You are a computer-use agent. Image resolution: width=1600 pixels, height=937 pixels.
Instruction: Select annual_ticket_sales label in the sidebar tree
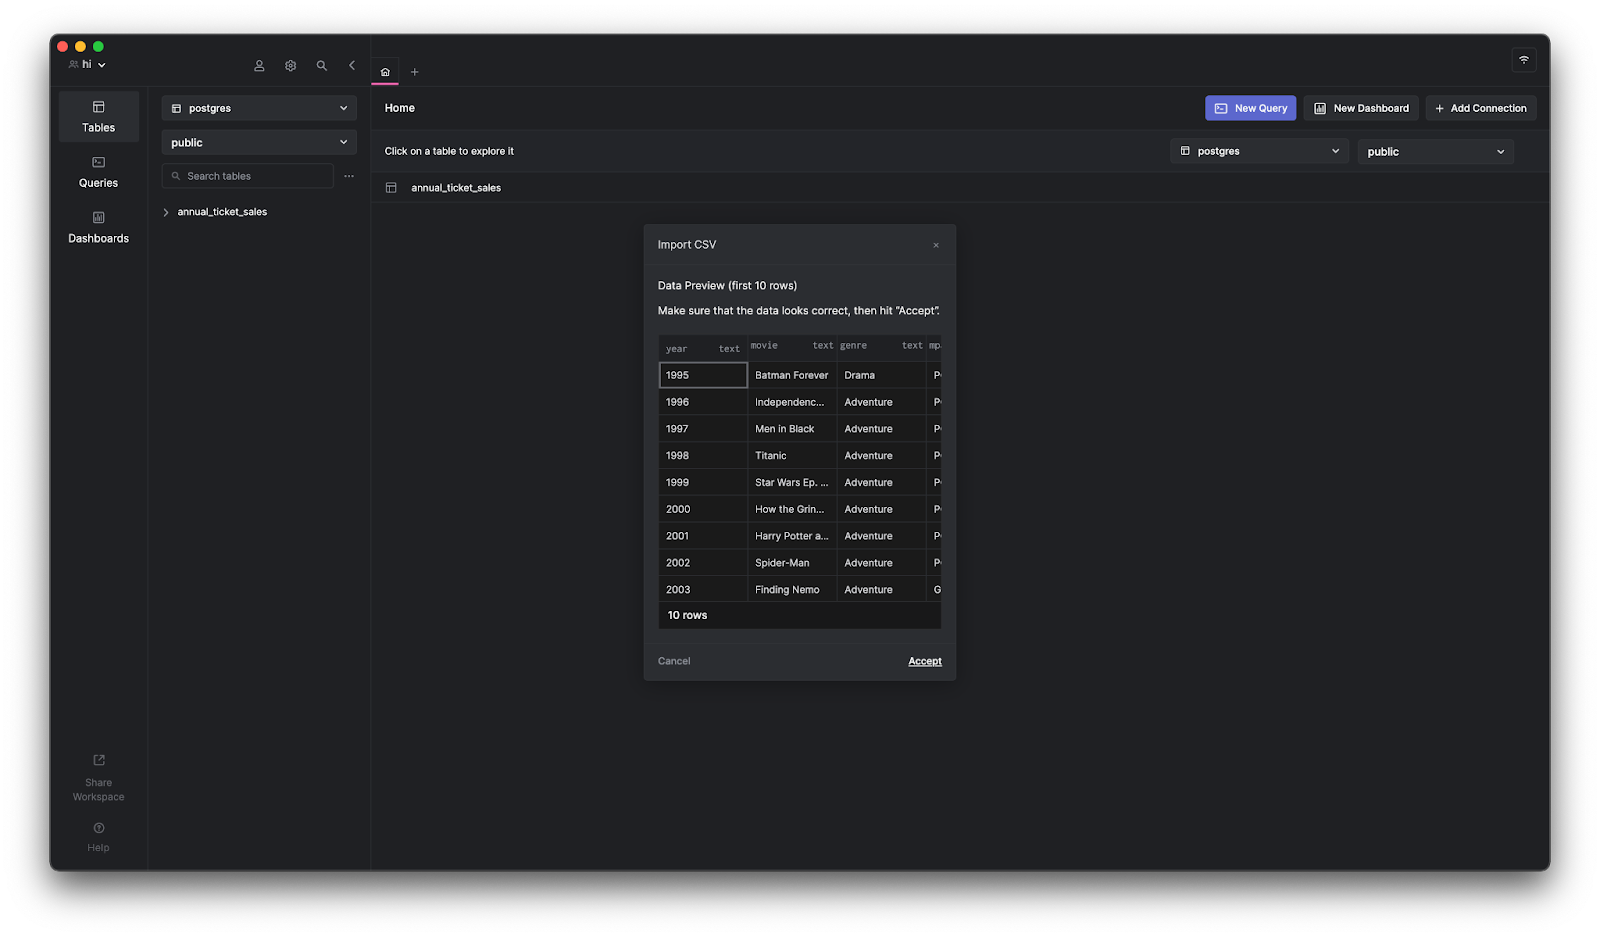coord(222,212)
